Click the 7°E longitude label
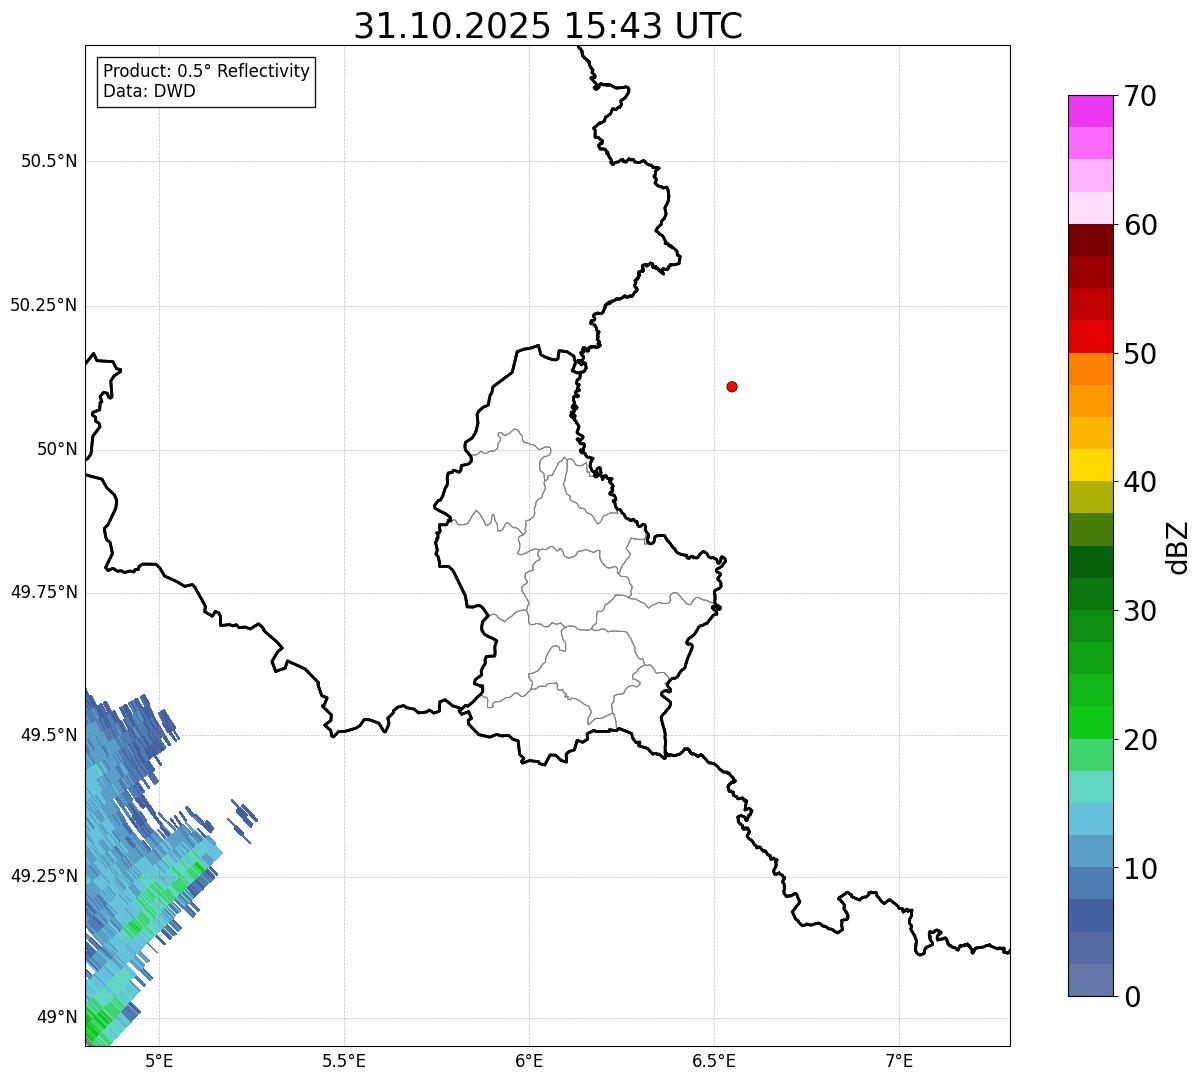The image size is (1202, 1081). coord(899,1061)
